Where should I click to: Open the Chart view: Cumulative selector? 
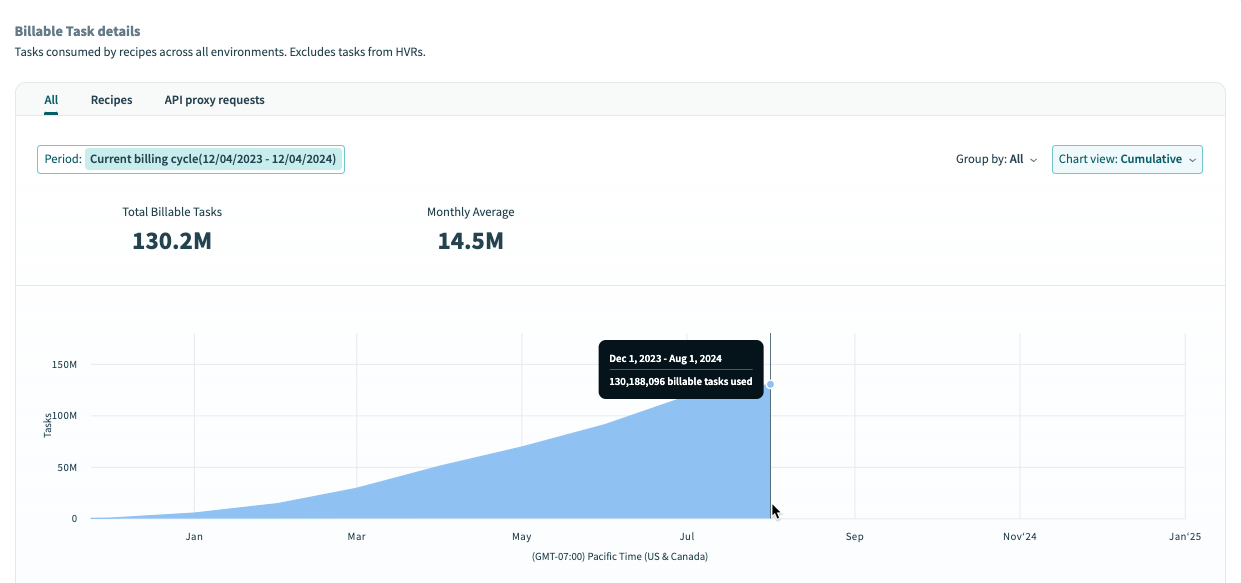pos(1127,159)
